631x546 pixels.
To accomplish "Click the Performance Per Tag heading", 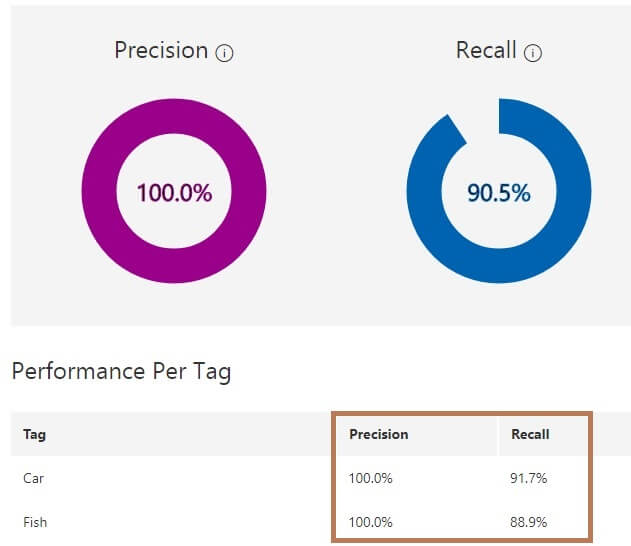I will 121,373.
